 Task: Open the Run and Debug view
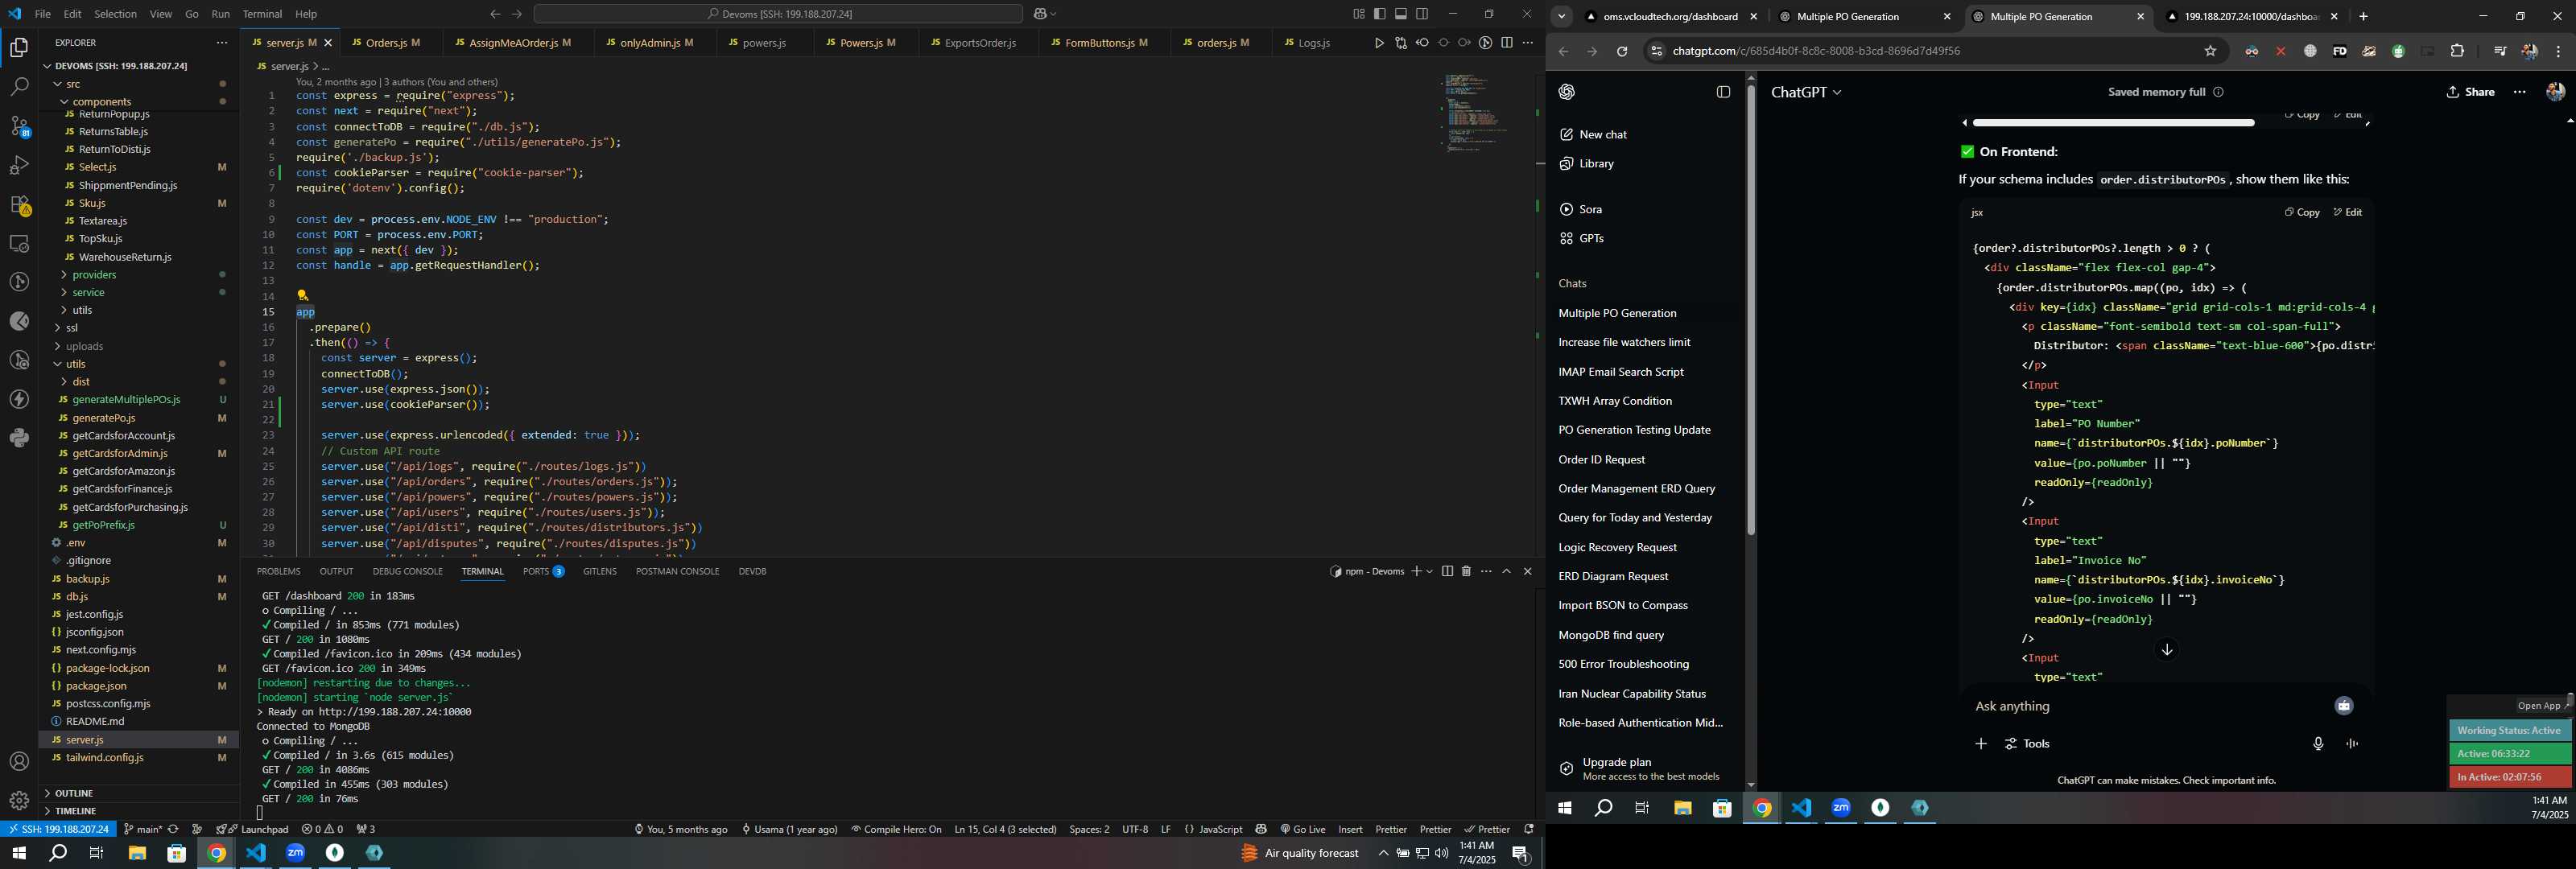pos(19,165)
